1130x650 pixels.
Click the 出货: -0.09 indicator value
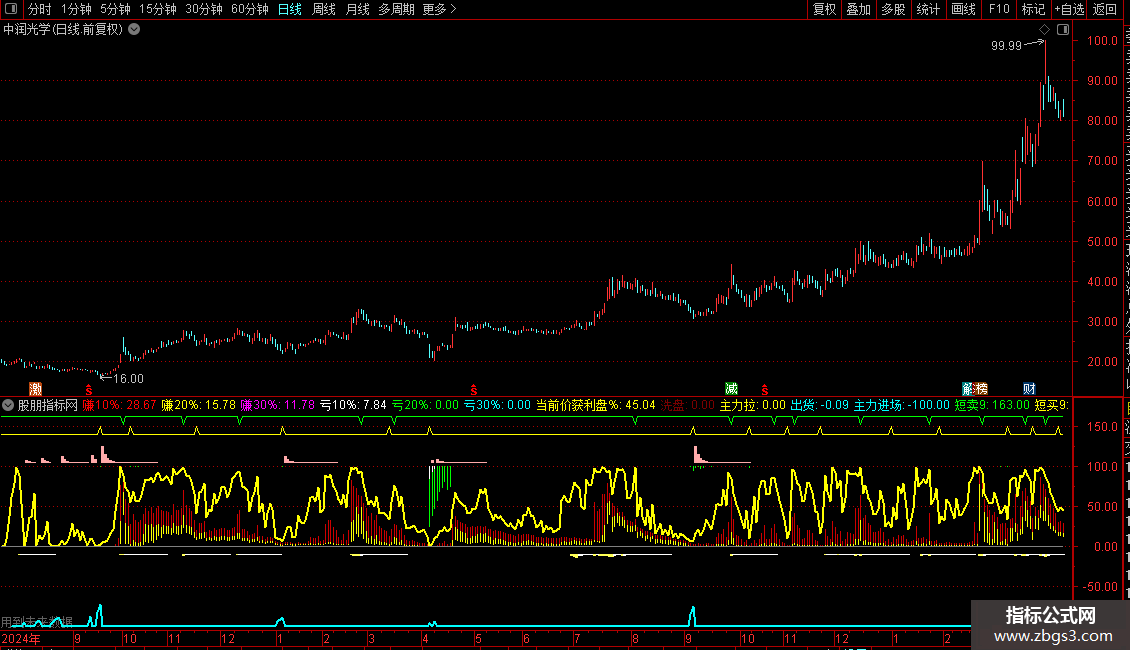click(x=819, y=405)
